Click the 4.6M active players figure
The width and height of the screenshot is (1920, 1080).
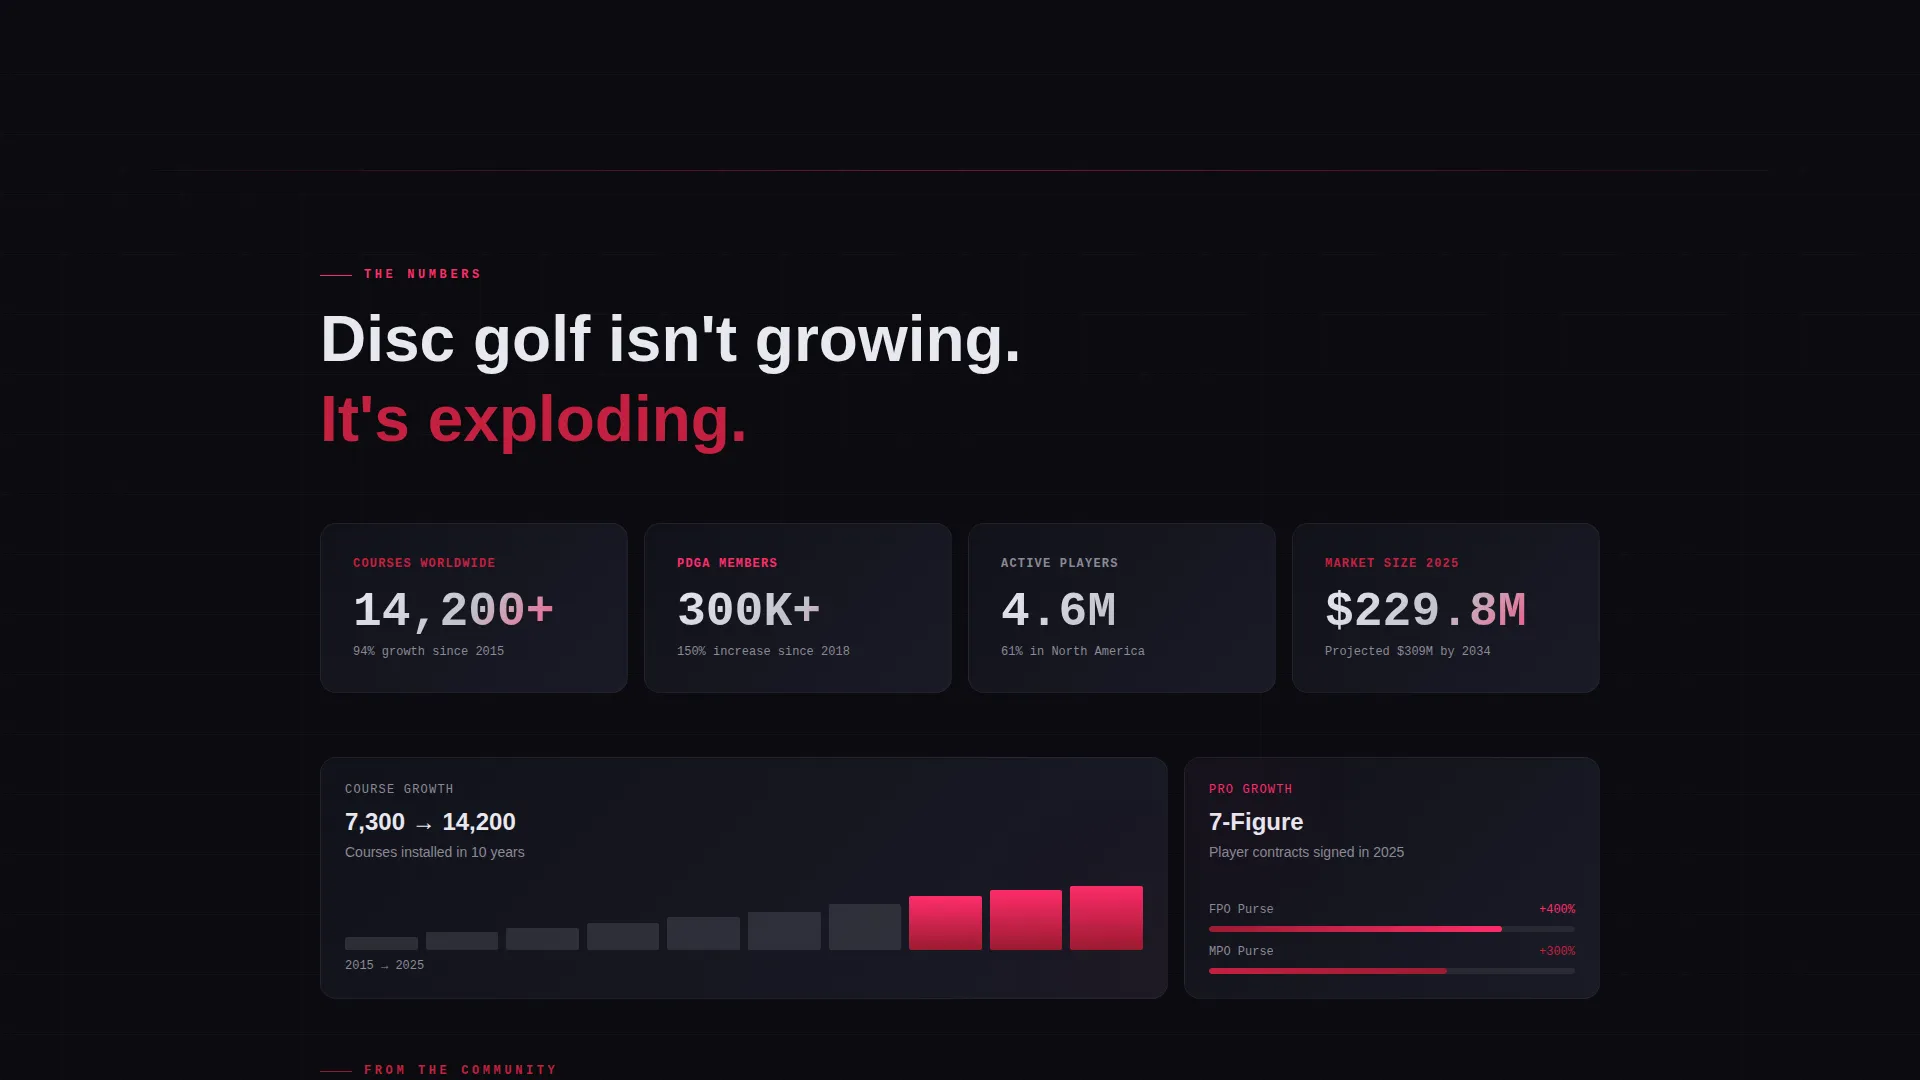coord(1058,610)
